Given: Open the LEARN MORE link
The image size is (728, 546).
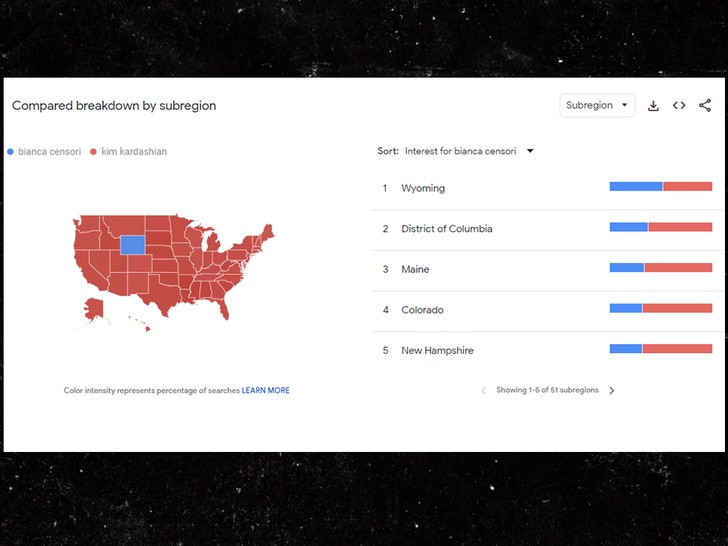Looking at the screenshot, I should coord(265,390).
